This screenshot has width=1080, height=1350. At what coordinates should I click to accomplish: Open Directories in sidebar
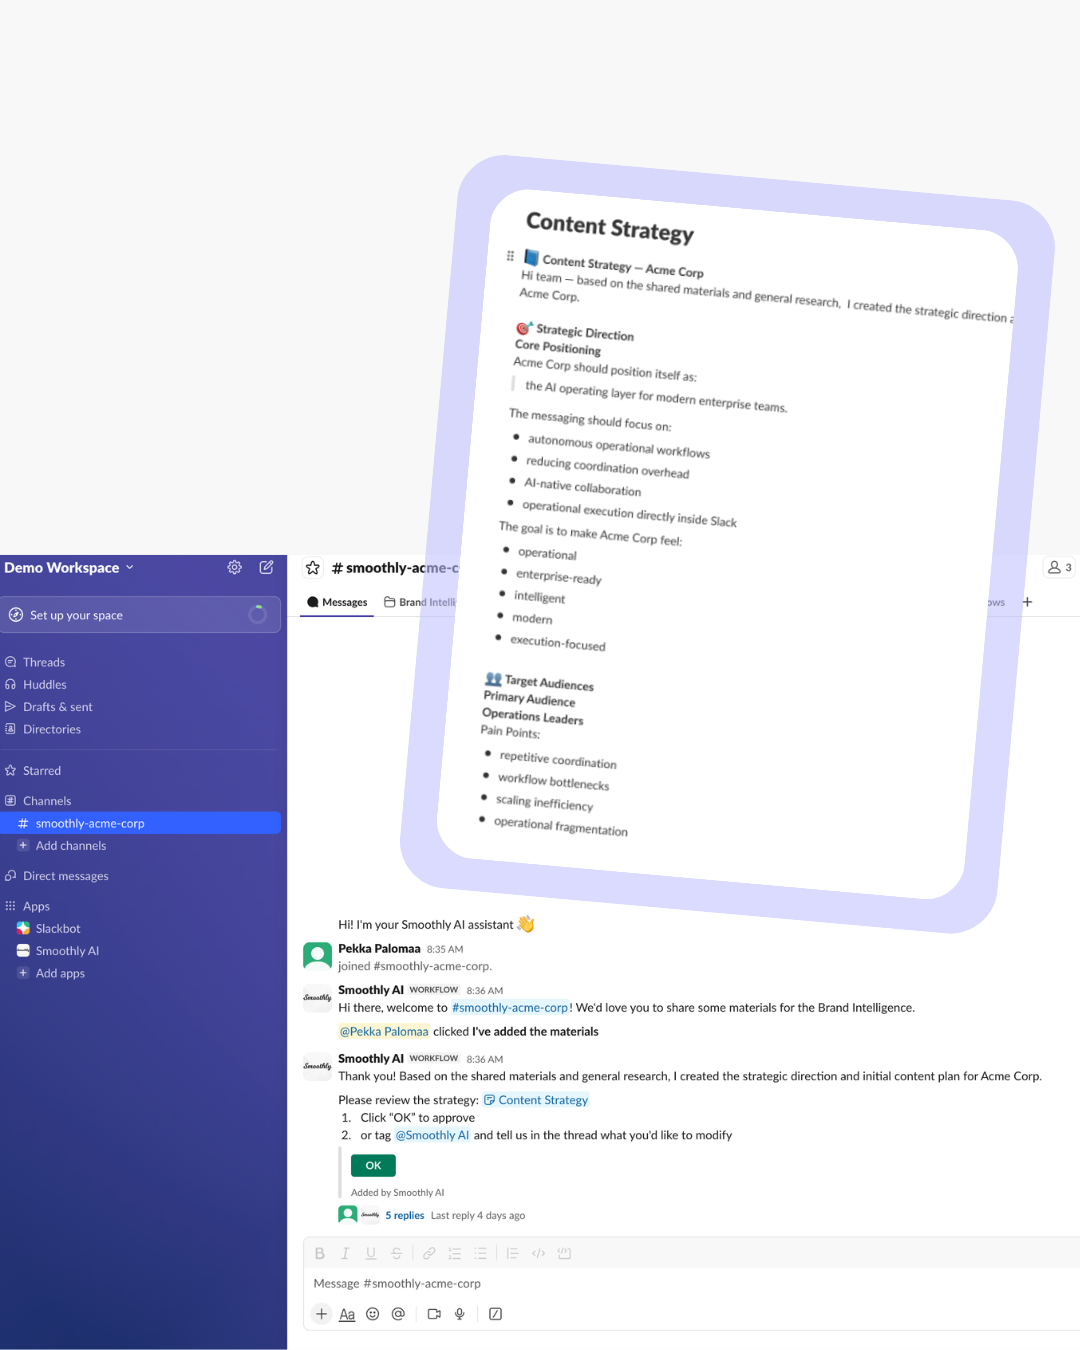click(52, 729)
